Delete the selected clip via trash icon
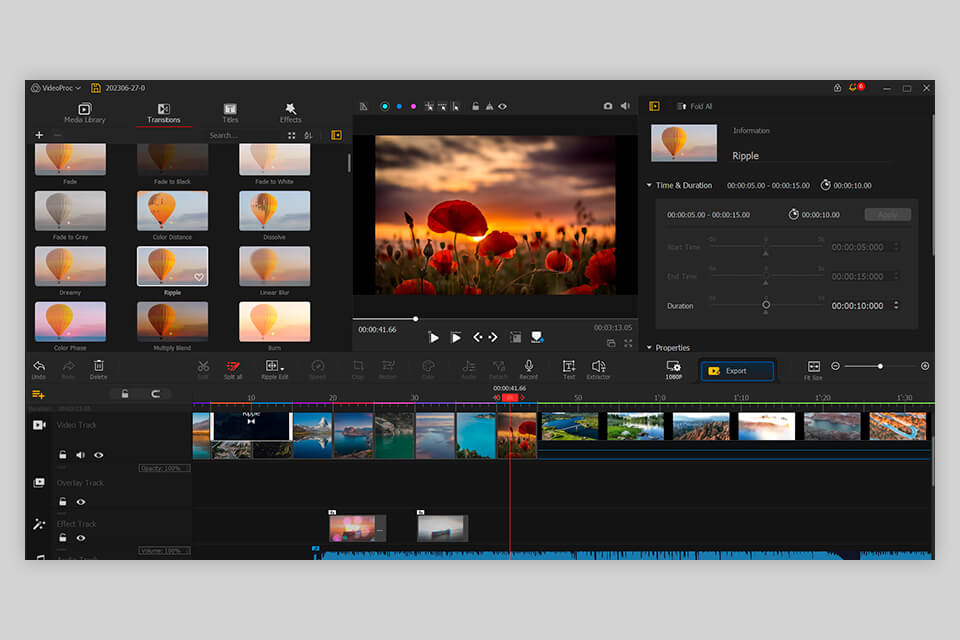The width and height of the screenshot is (960, 640). click(99, 366)
